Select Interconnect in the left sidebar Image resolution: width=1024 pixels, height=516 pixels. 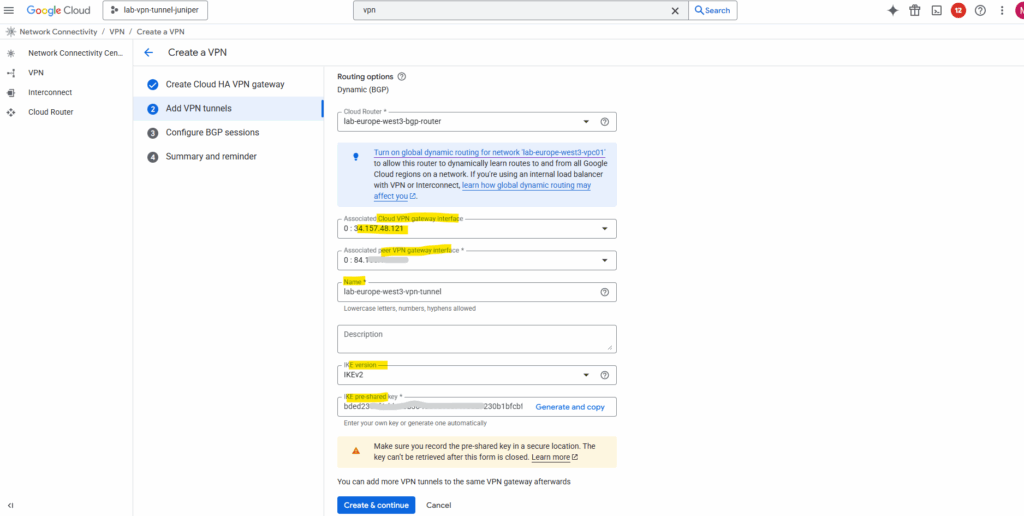click(x=50, y=92)
